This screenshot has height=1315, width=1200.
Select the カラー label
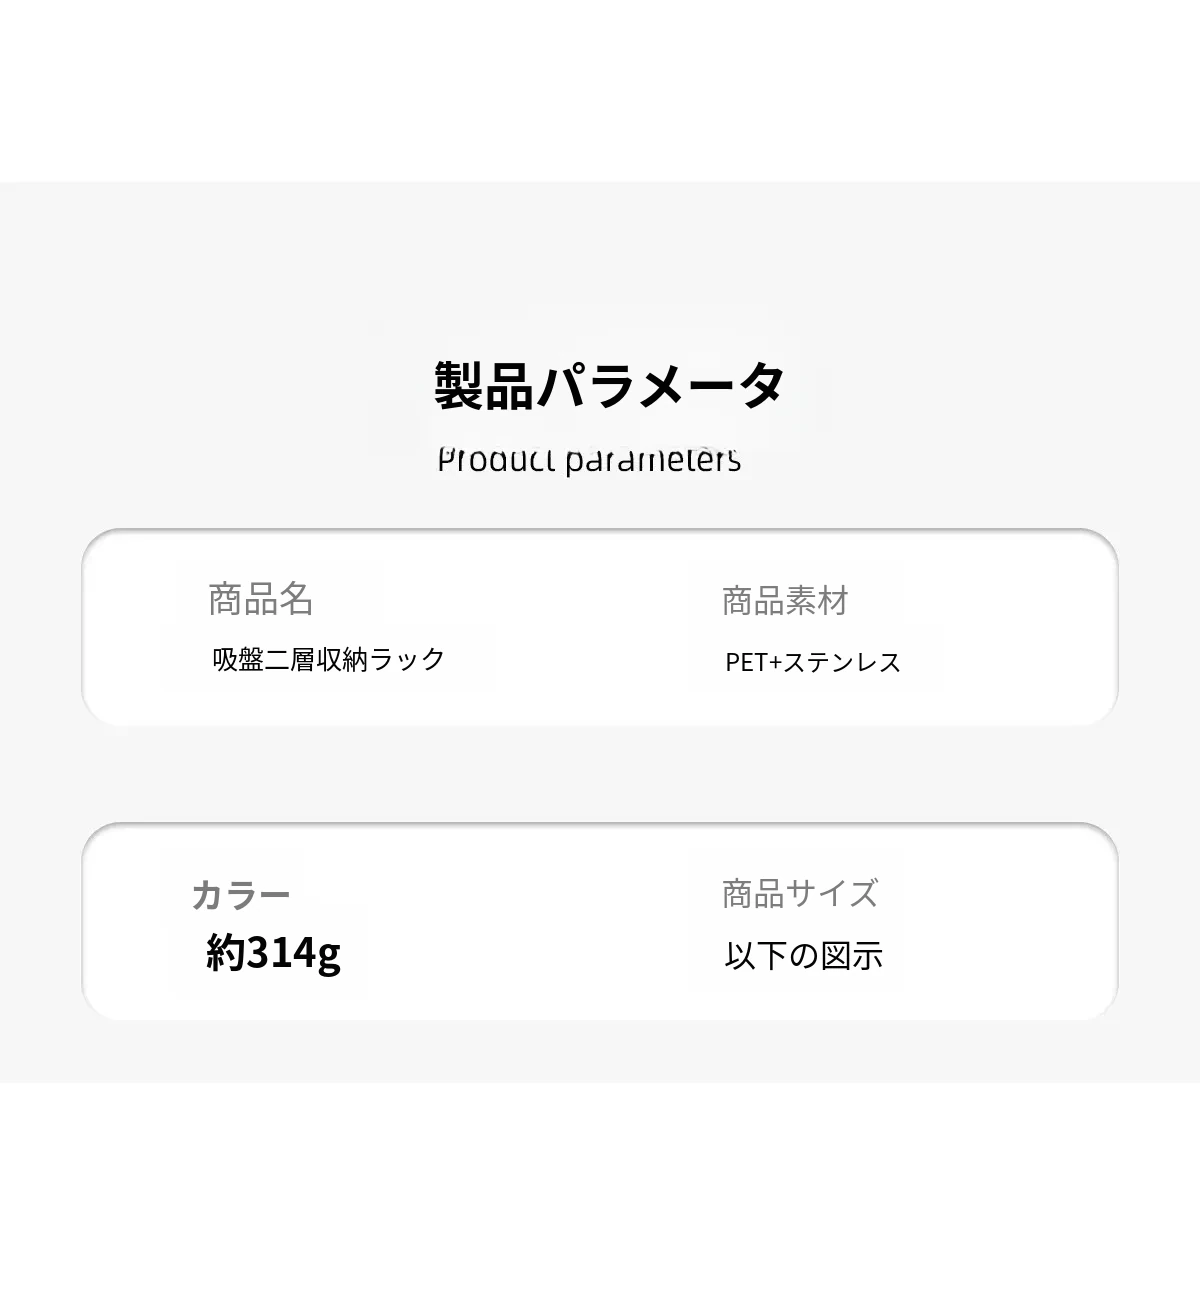[x=241, y=895]
